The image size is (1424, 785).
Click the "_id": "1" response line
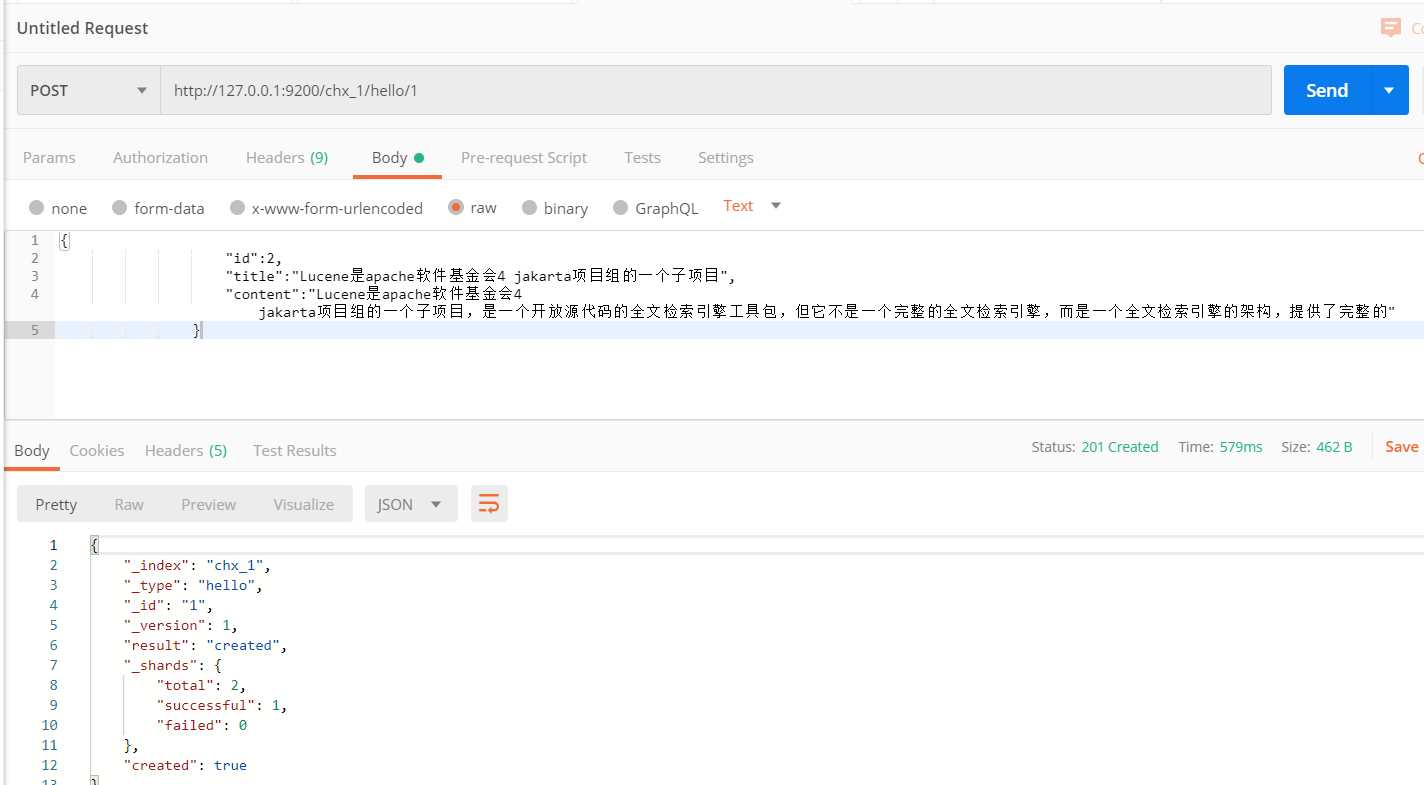(168, 605)
